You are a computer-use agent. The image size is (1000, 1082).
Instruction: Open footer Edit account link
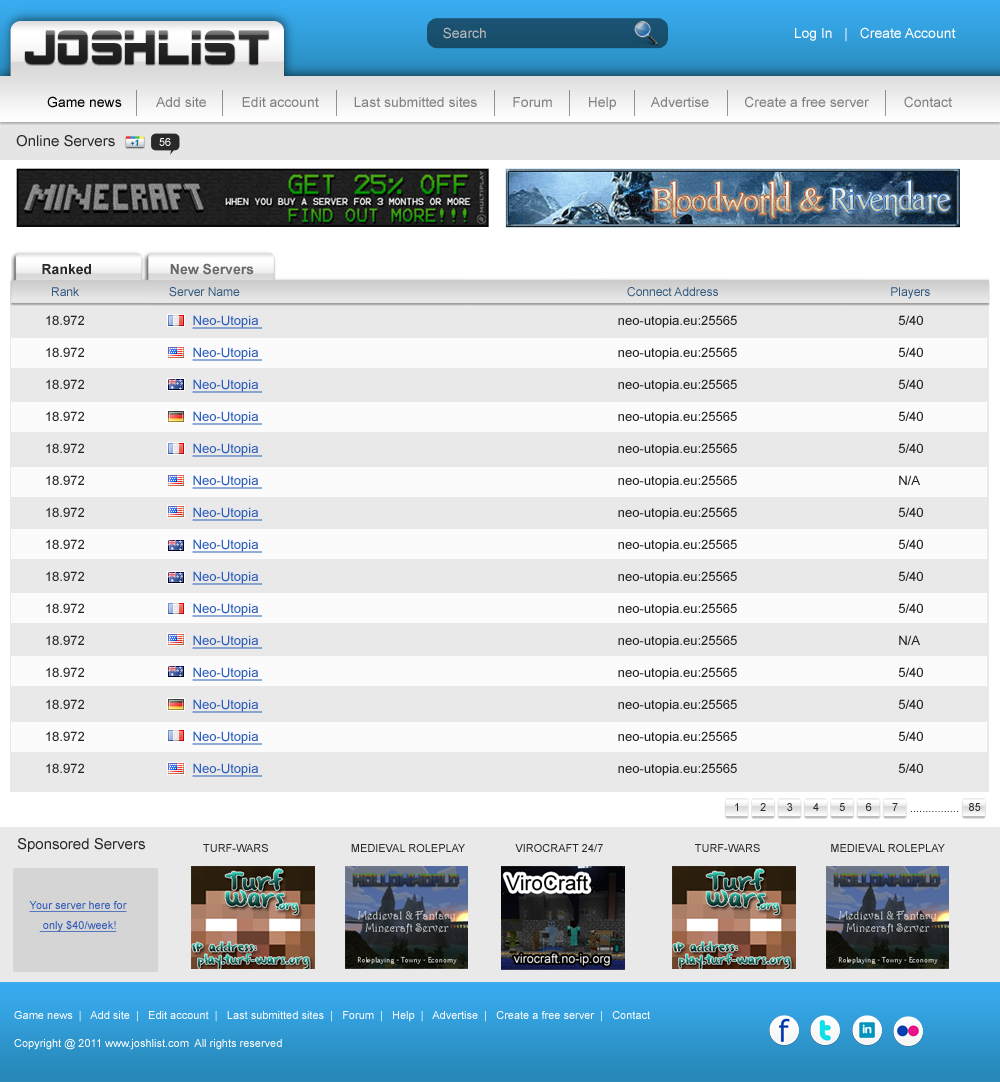tap(178, 1015)
